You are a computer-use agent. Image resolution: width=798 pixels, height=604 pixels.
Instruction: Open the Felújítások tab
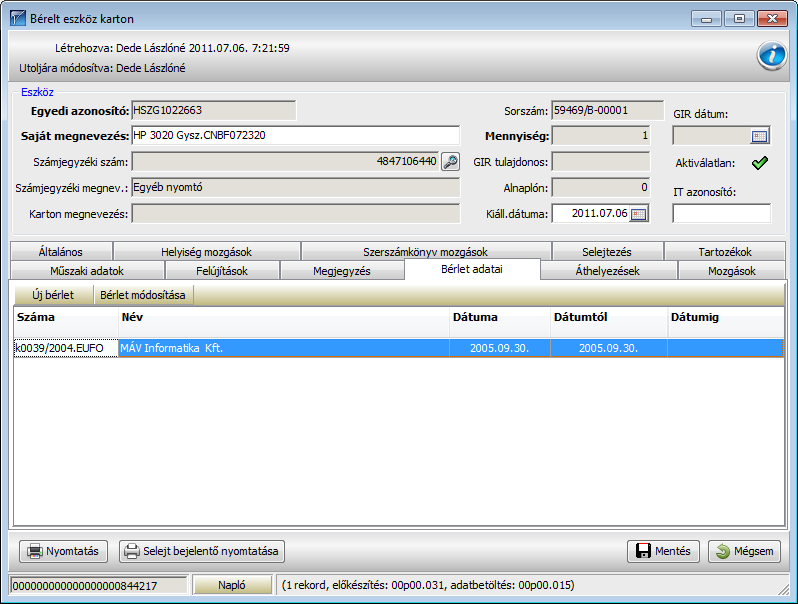(x=222, y=271)
